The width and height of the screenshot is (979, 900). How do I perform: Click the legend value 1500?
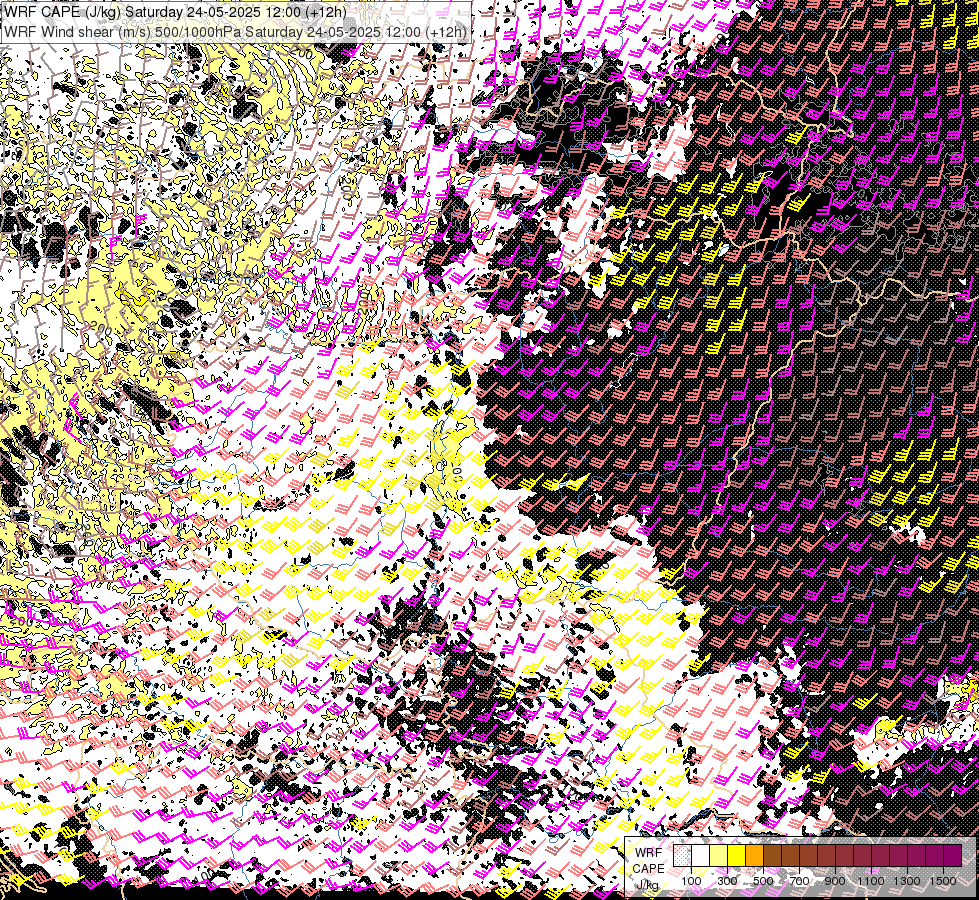pyautogui.click(x=943, y=881)
